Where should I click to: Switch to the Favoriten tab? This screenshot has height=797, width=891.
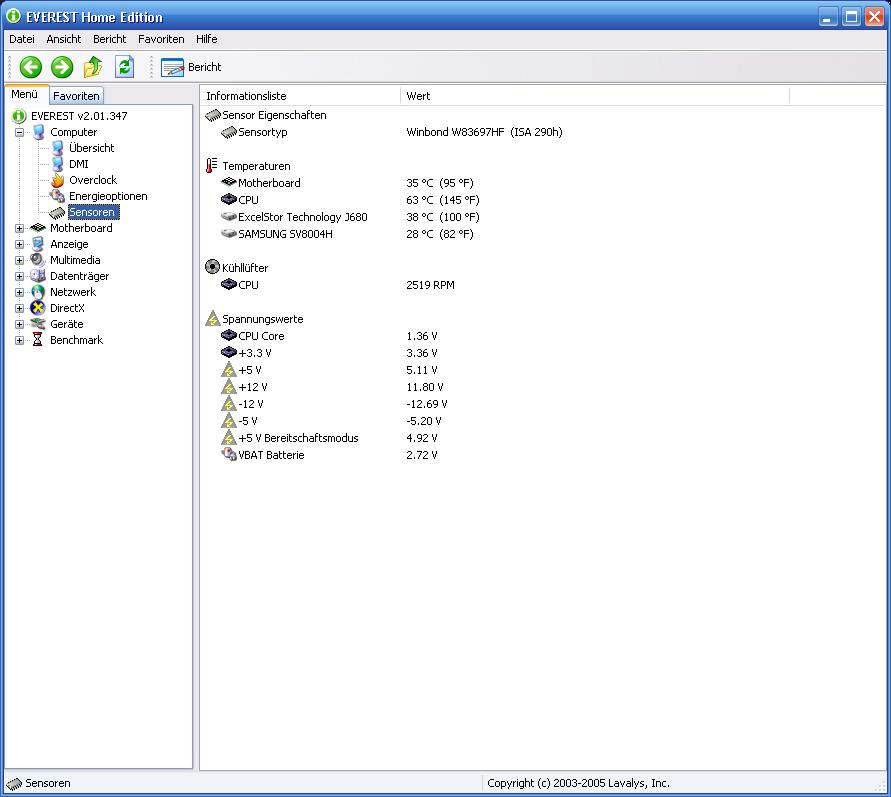tap(76, 96)
